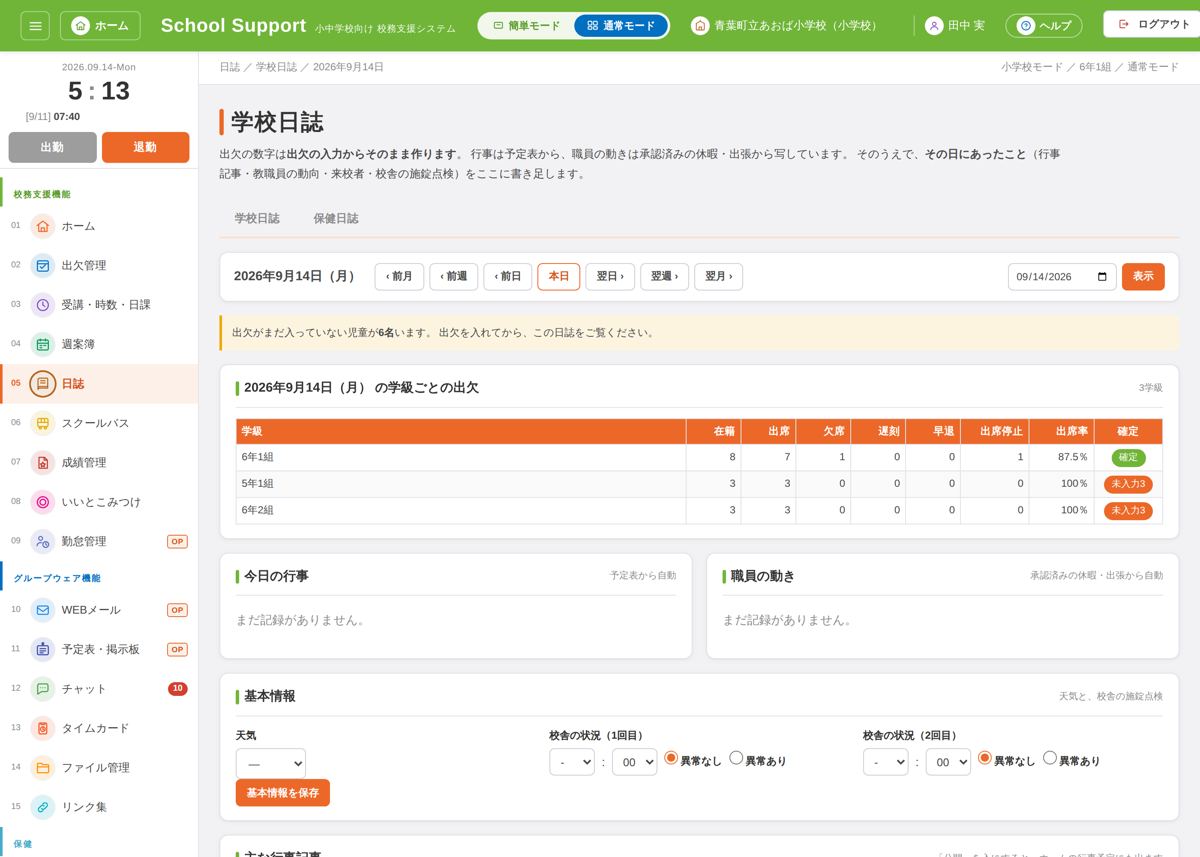Open 勤怠管理 person-clock icon
This screenshot has height=857, width=1200.
pyautogui.click(x=42, y=541)
